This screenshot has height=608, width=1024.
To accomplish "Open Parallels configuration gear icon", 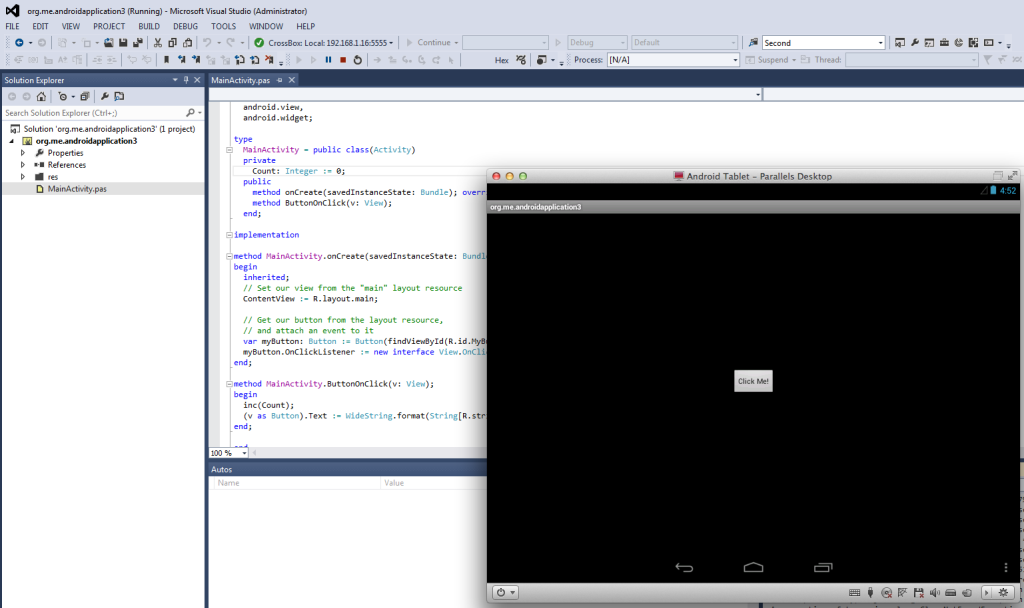I will point(1004,593).
